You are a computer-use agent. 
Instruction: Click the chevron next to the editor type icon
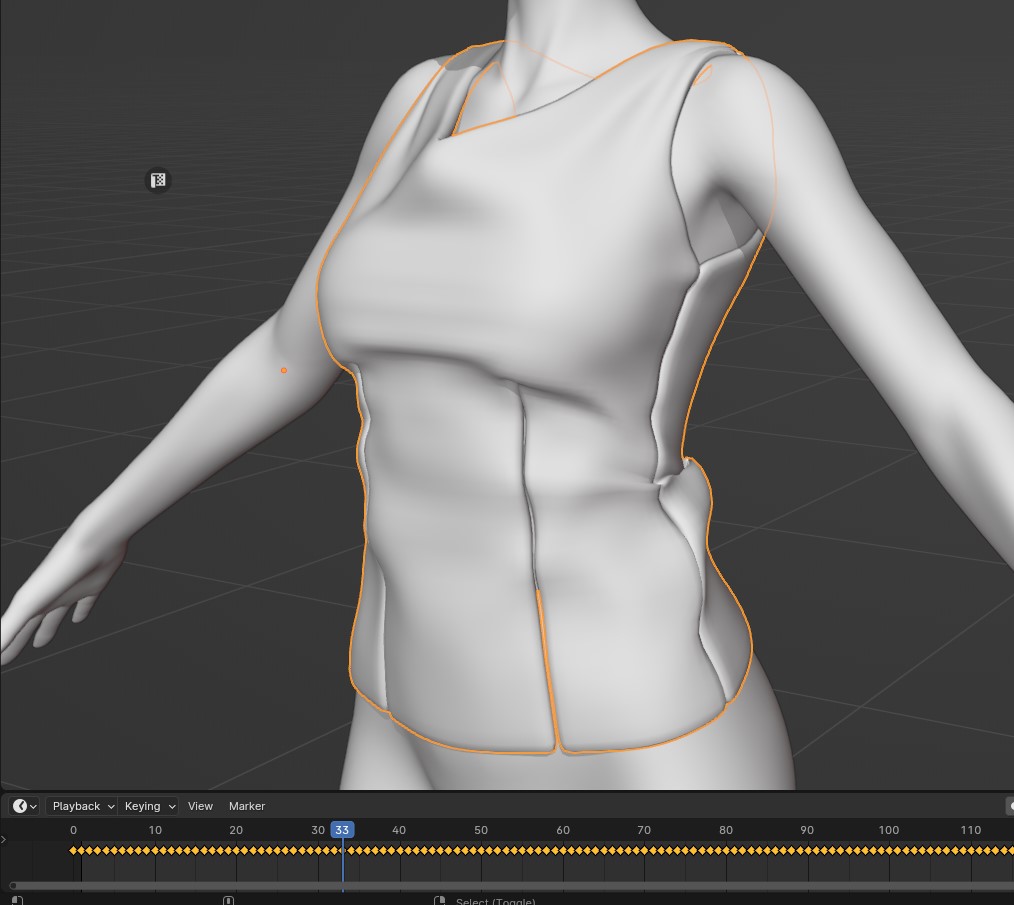coord(34,806)
